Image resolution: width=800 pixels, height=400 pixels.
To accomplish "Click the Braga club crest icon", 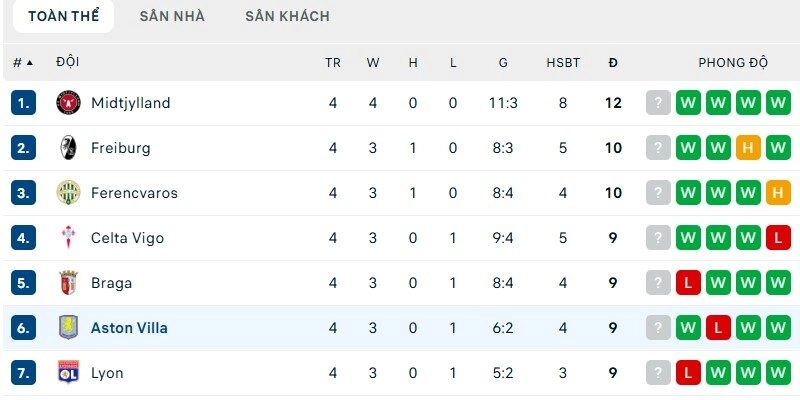I will click(67, 283).
